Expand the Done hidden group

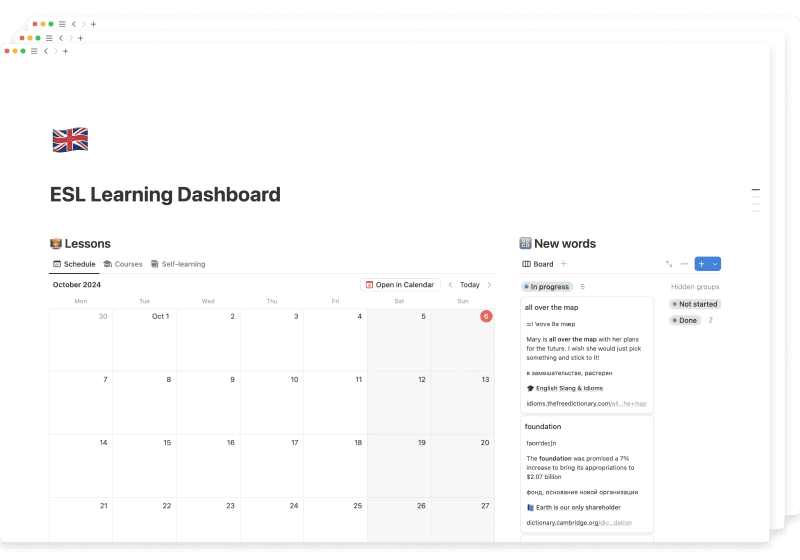689,320
